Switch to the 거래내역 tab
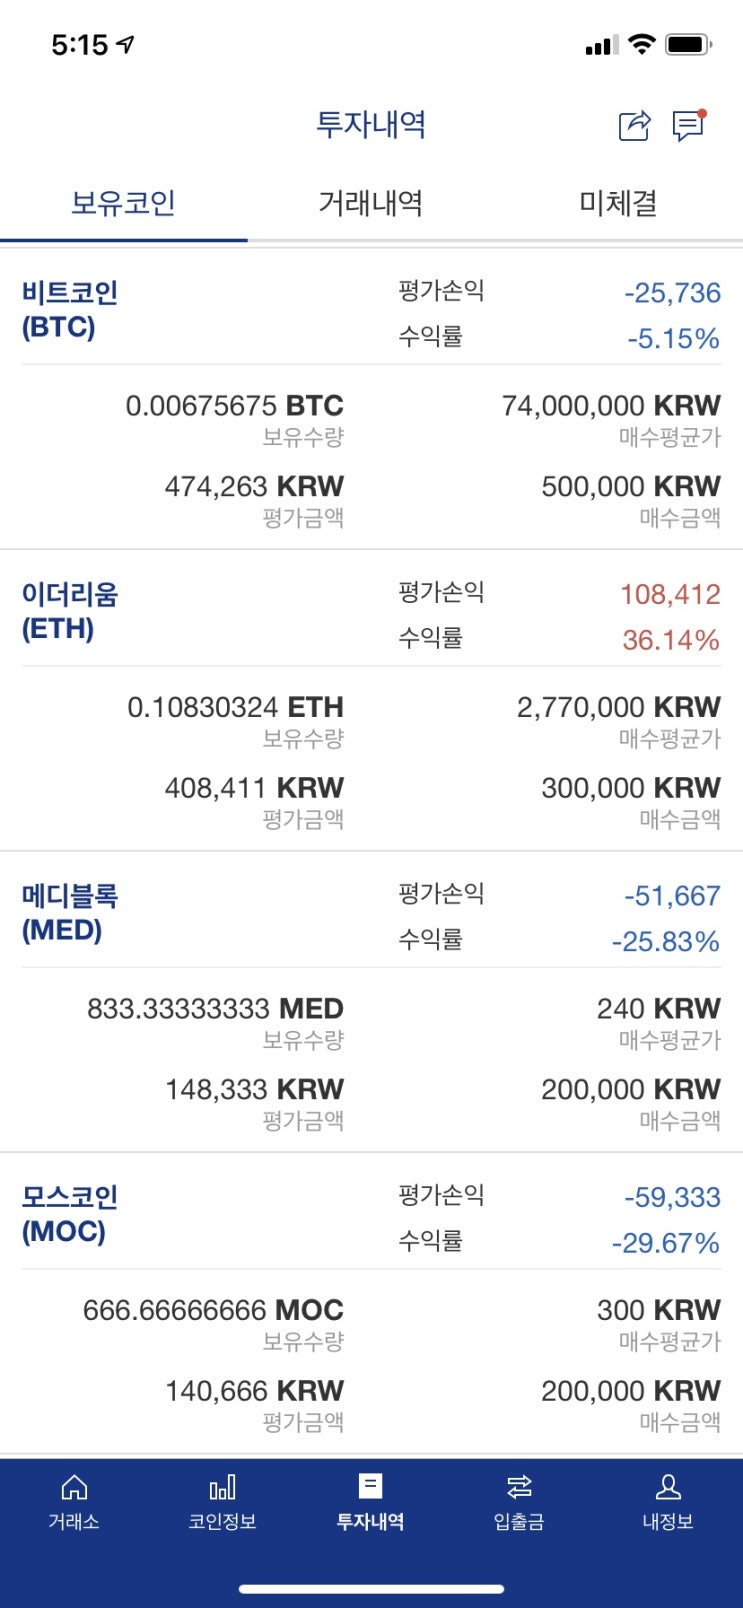 pyautogui.click(x=370, y=203)
